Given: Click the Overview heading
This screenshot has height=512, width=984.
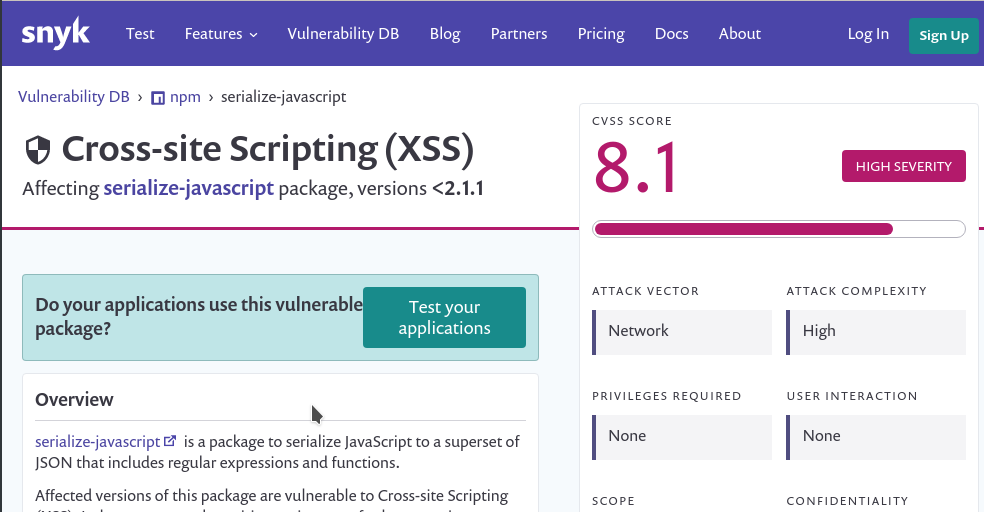Looking at the screenshot, I should click(74, 400).
